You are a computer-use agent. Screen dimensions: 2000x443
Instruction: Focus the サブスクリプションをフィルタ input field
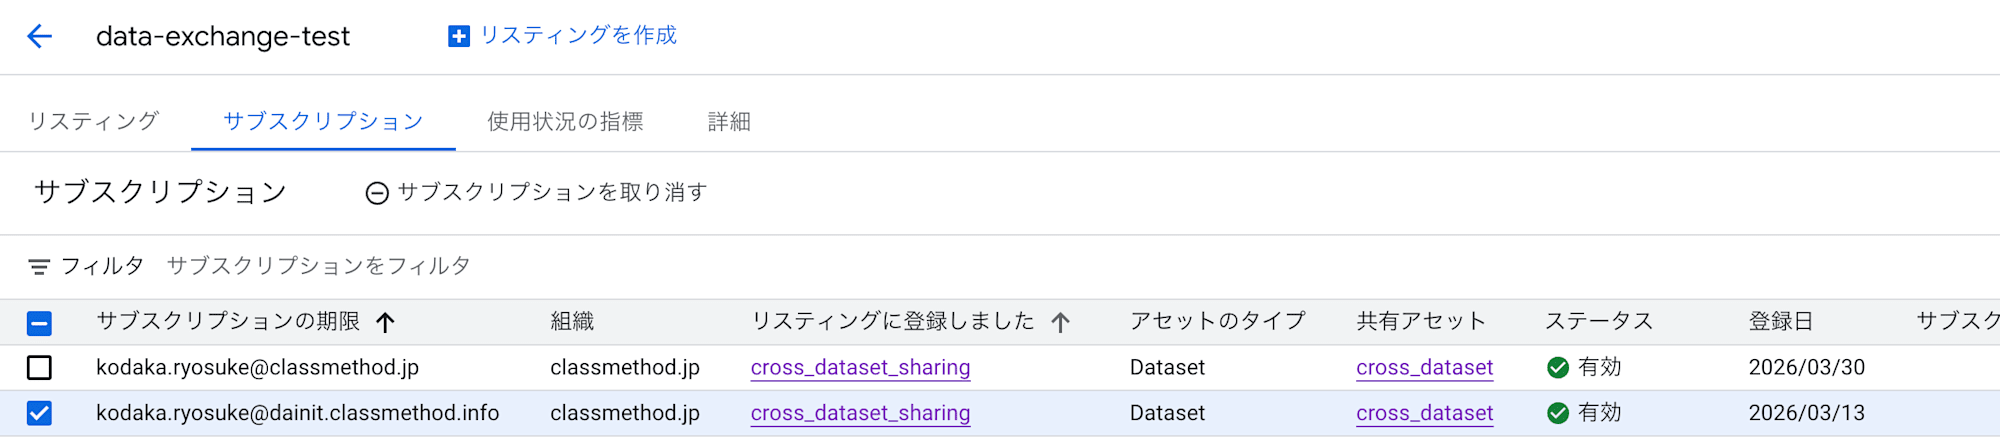pyautogui.click(x=318, y=266)
